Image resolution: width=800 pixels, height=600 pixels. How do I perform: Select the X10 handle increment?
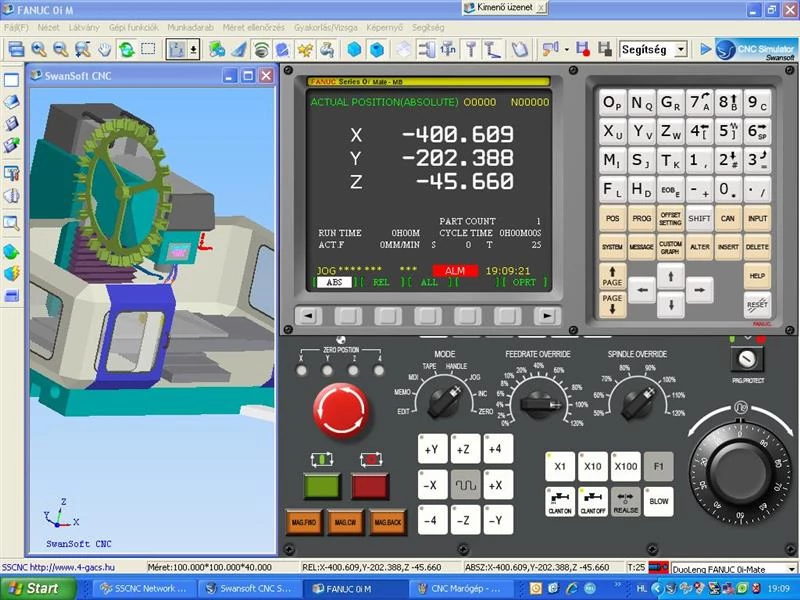click(592, 466)
